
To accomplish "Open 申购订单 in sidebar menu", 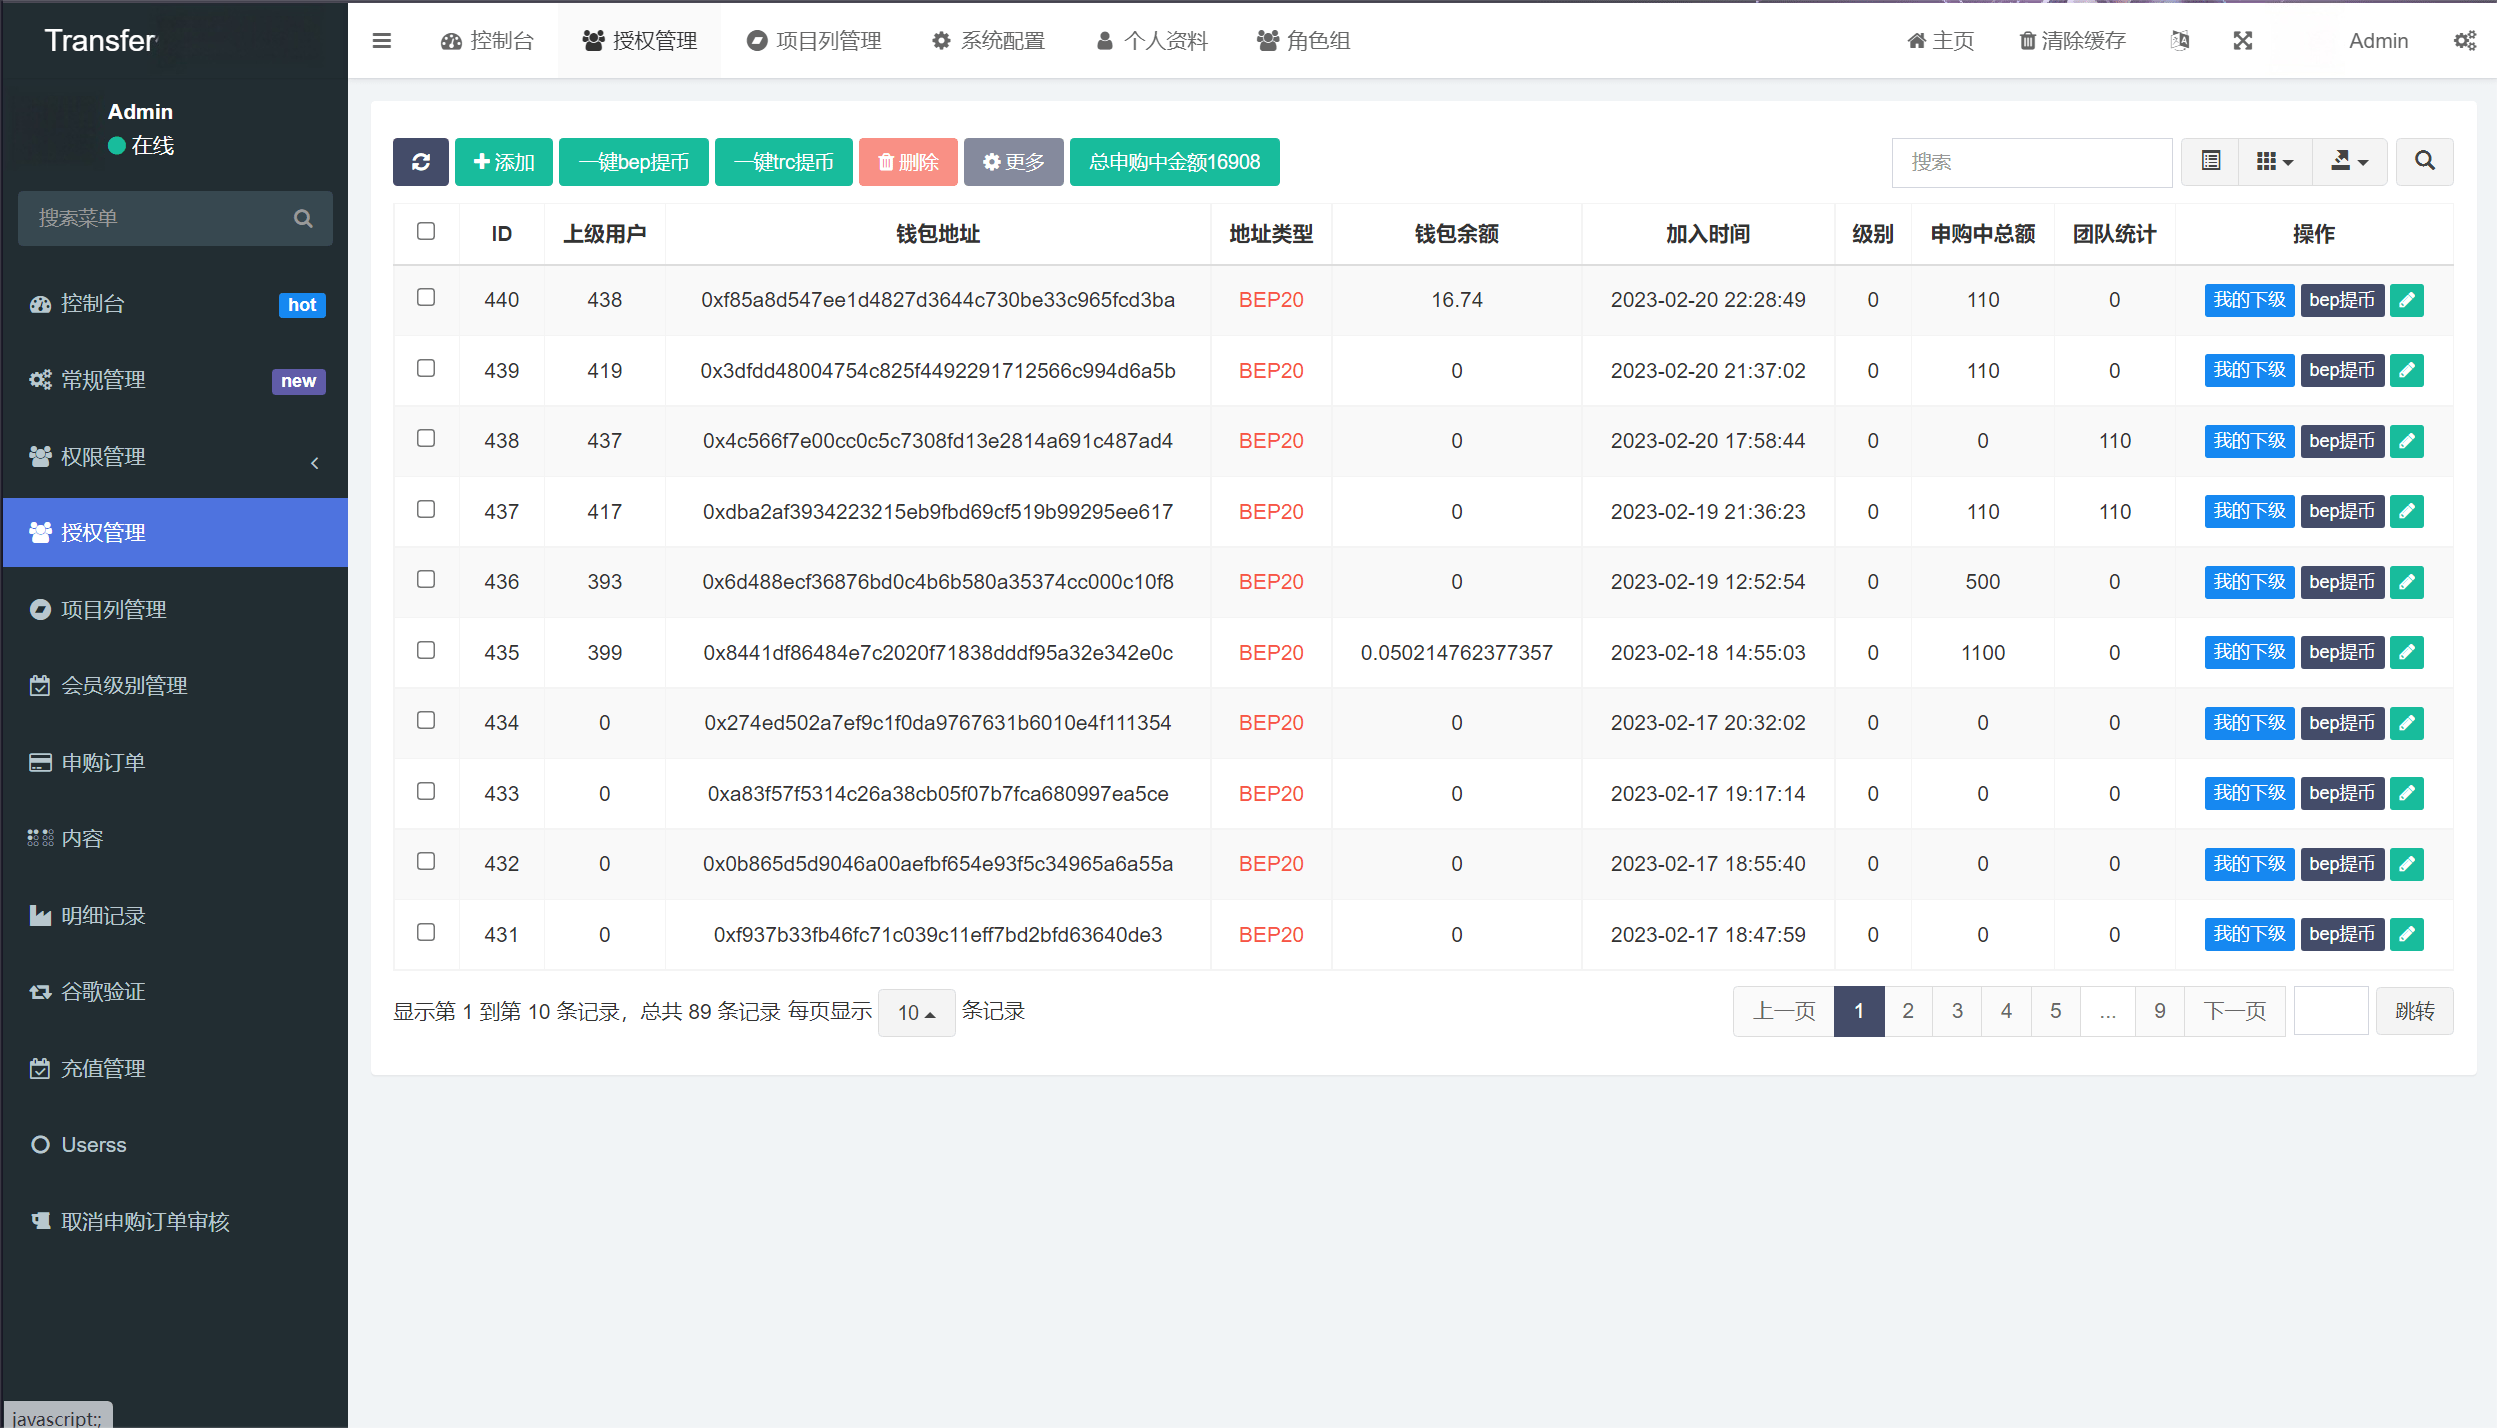I will [103, 763].
